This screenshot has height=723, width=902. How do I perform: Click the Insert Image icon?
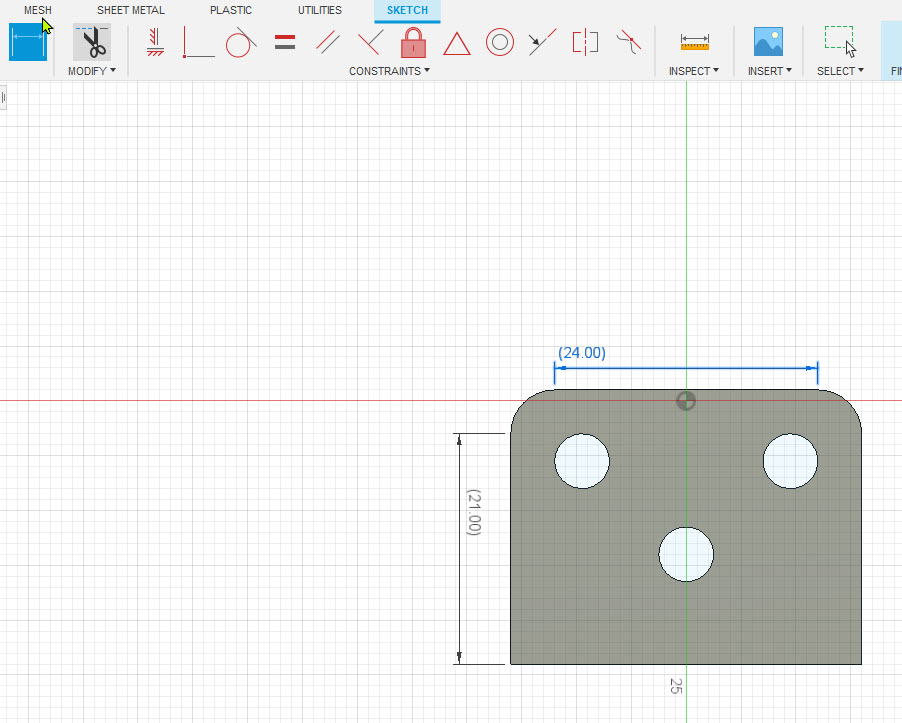pyautogui.click(x=767, y=43)
